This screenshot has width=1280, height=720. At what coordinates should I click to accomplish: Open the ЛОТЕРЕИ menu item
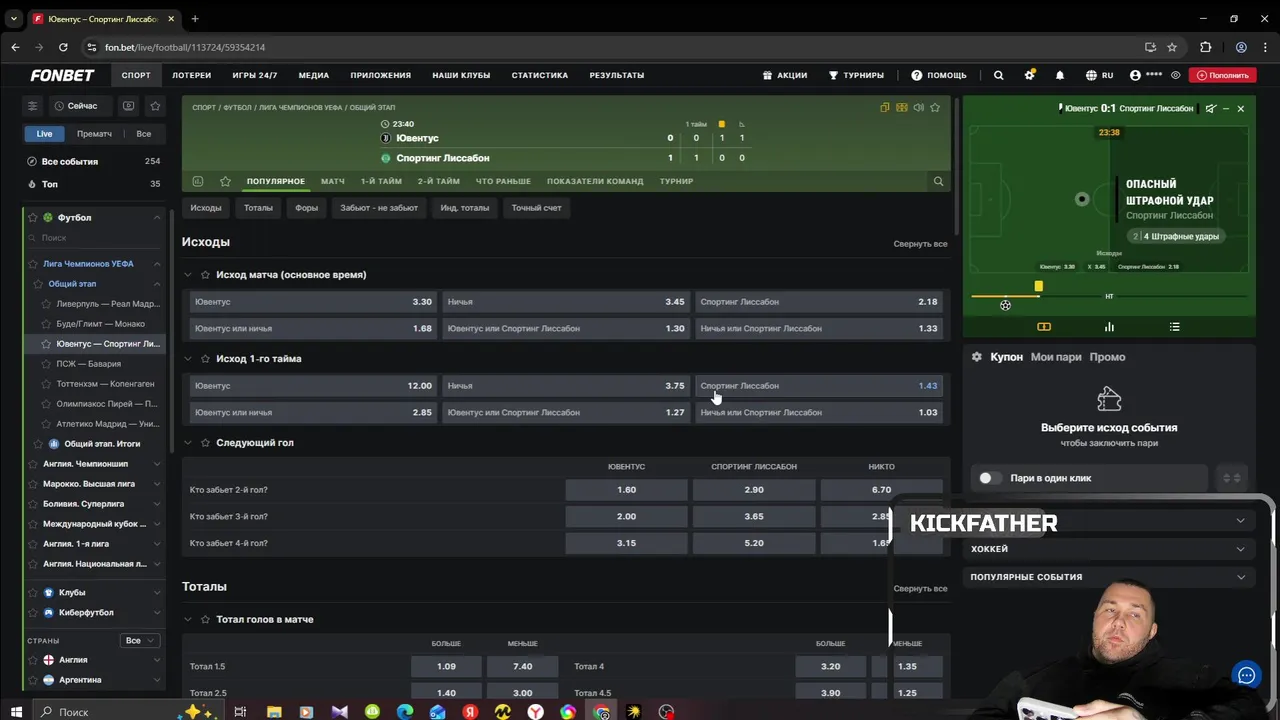192,75
